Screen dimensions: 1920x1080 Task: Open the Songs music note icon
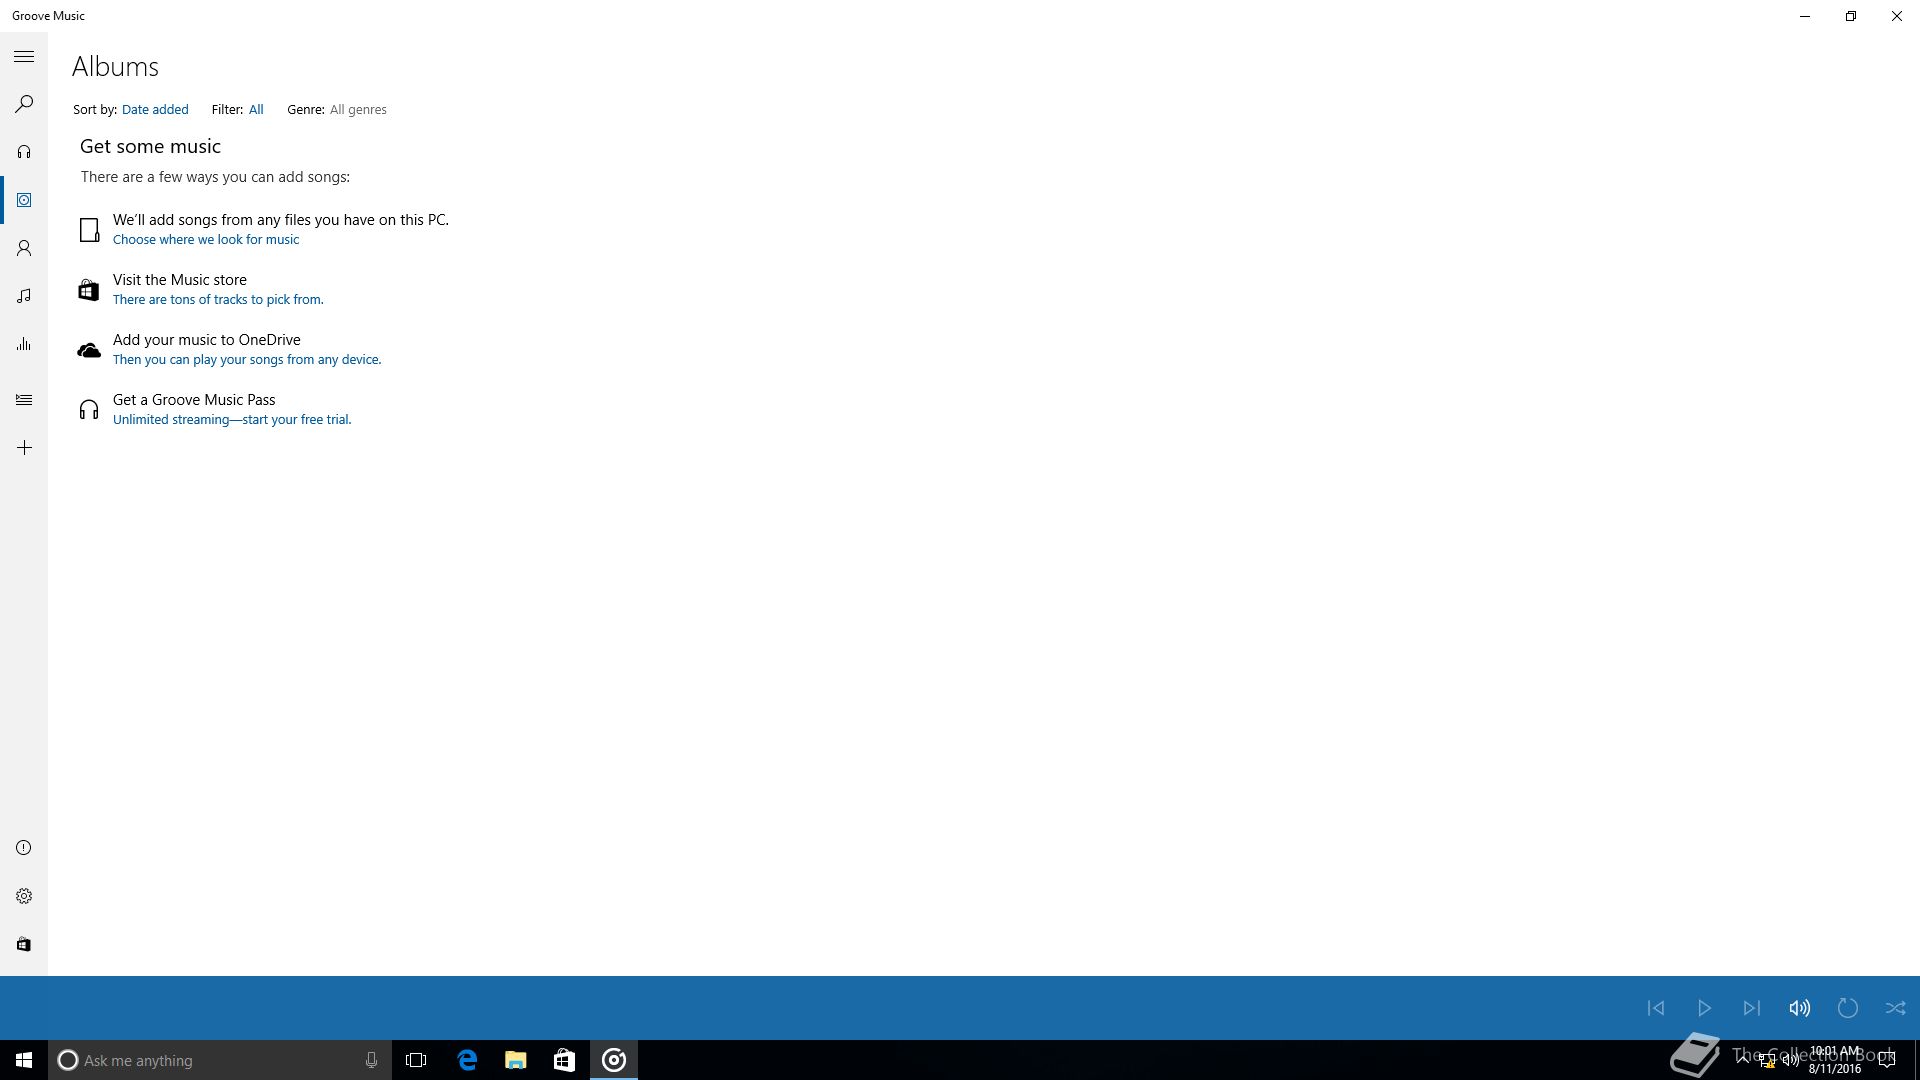24,296
